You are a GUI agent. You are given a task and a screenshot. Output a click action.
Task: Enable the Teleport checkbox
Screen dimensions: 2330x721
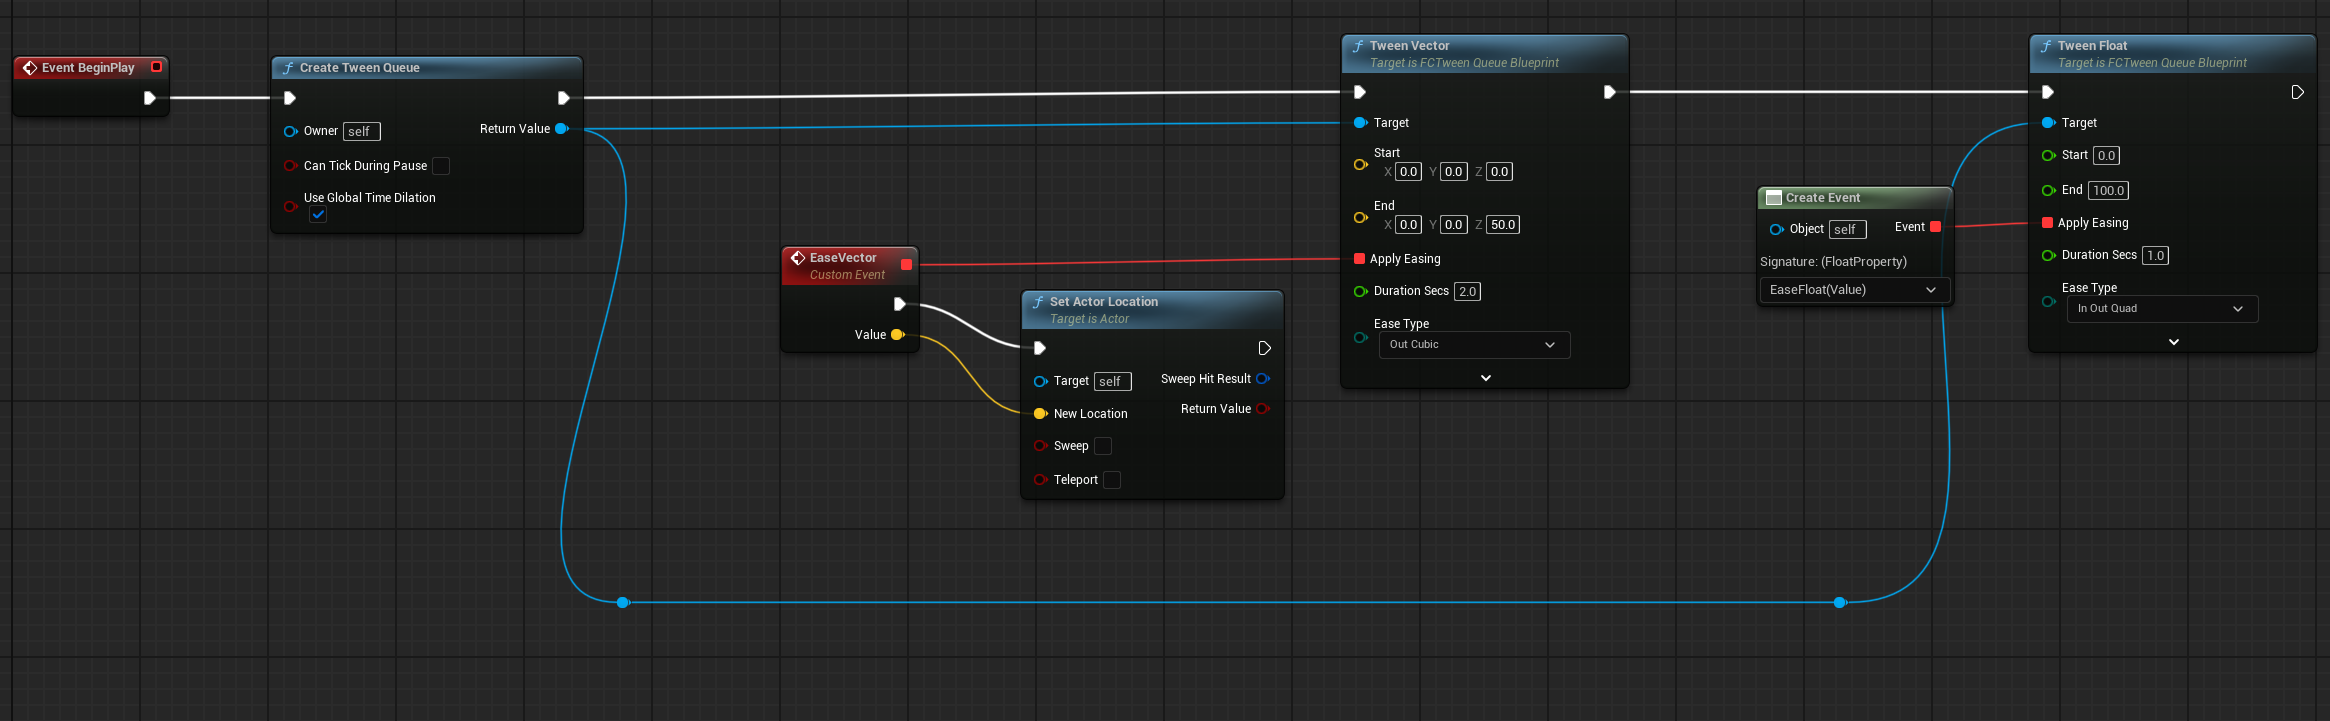pyautogui.click(x=1112, y=480)
